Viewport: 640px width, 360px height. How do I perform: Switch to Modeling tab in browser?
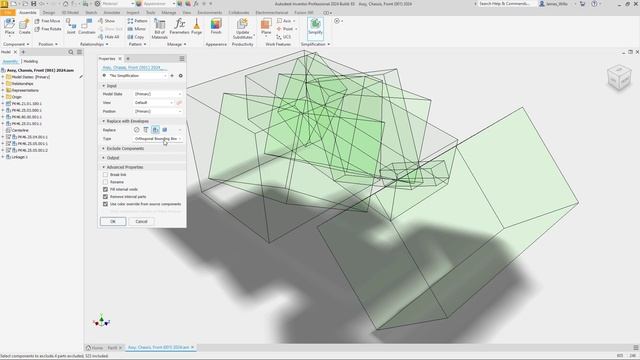31,62
